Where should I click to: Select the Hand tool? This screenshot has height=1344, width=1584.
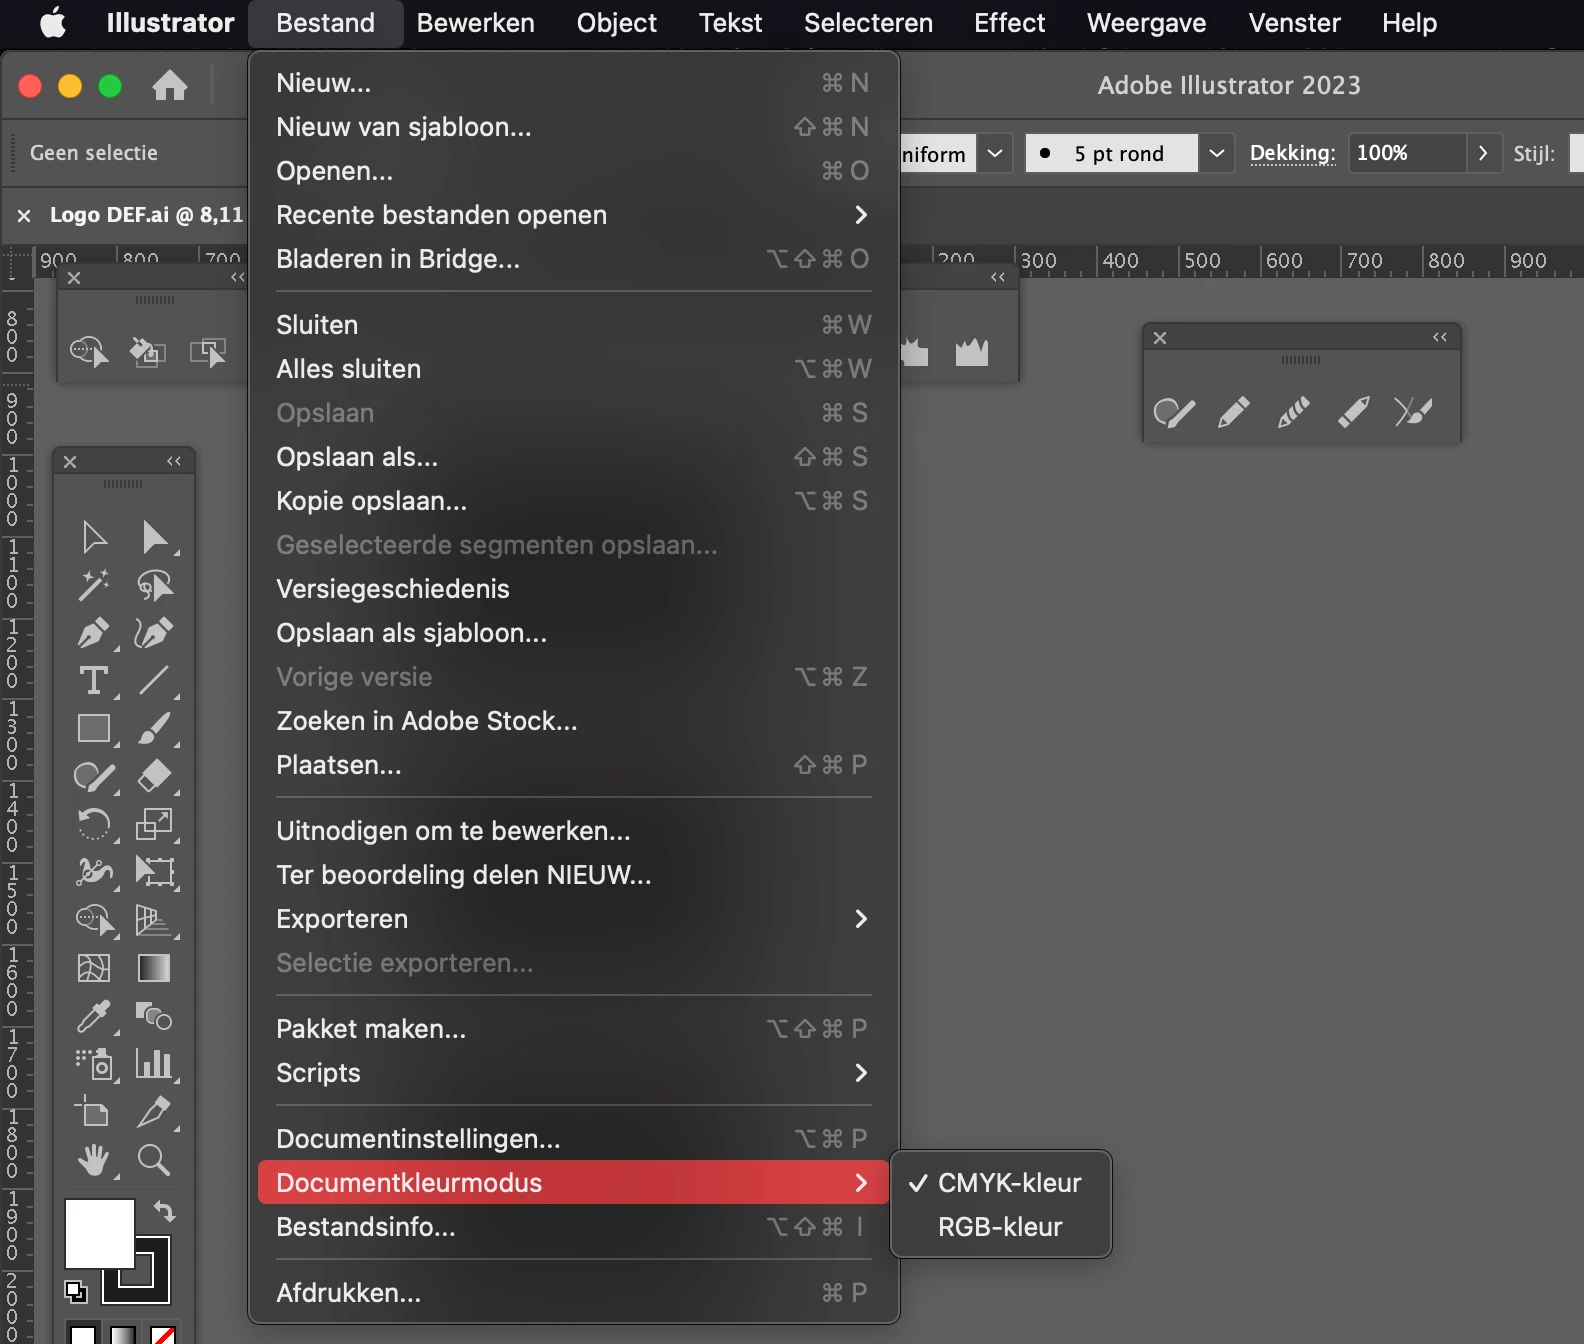pos(94,1159)
